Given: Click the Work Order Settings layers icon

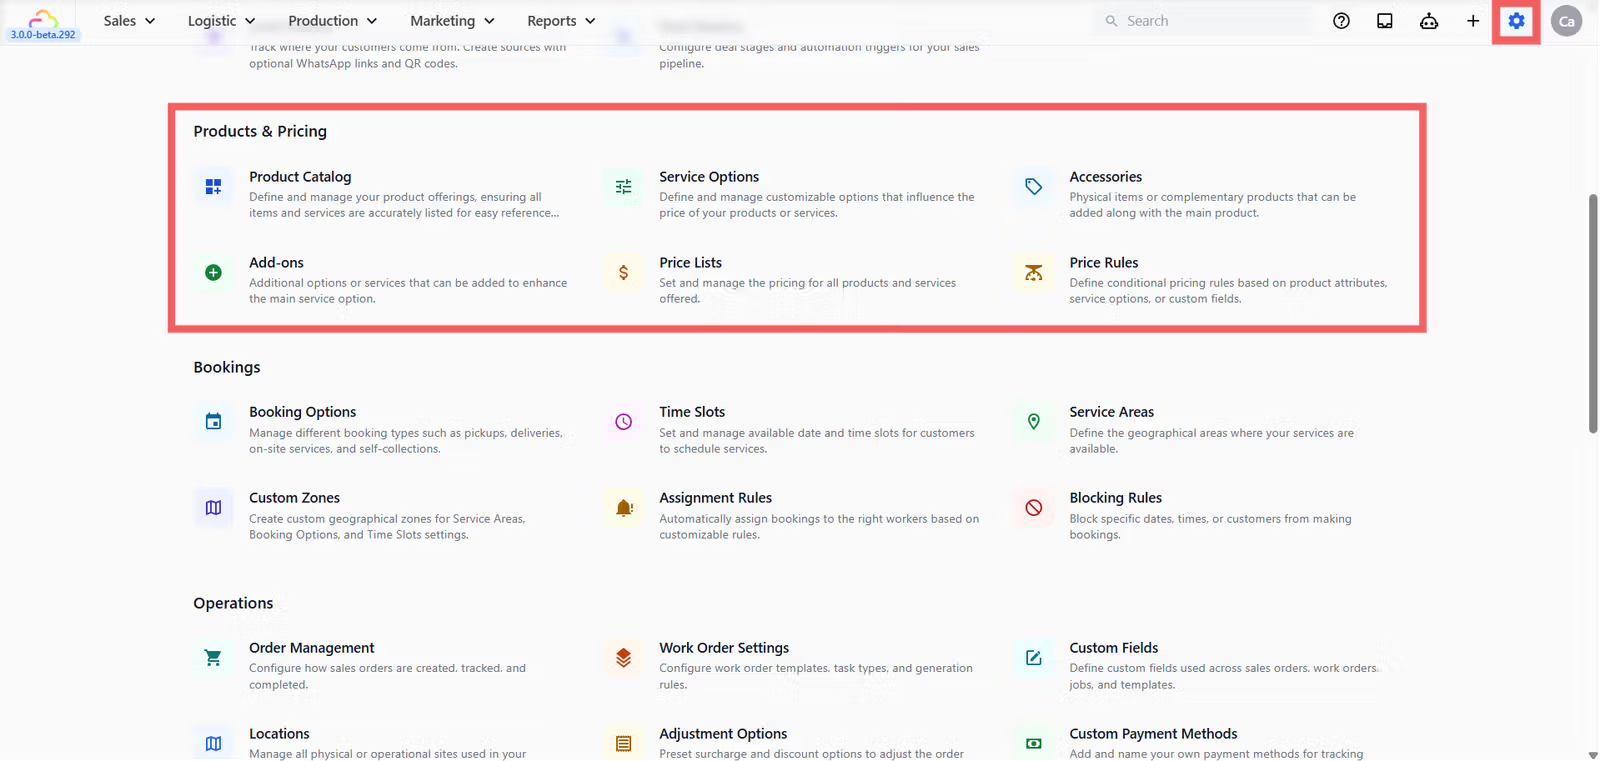Looking at the screenshot, I should point(623,658).
